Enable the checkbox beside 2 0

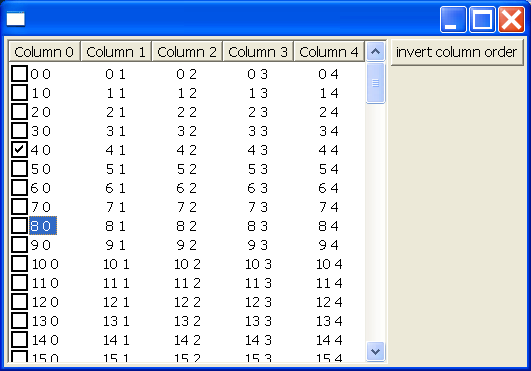(x=19, y=111)
